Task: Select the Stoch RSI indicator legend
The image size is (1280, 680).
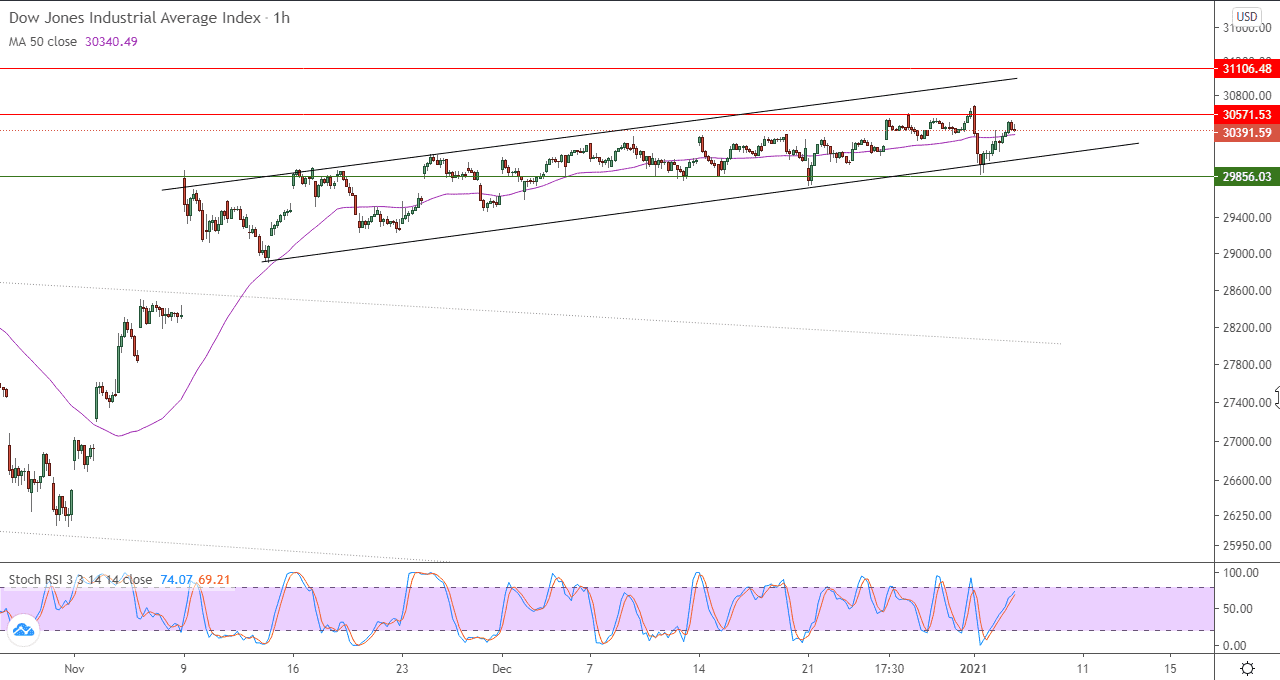Action: (x=80, y=579)
